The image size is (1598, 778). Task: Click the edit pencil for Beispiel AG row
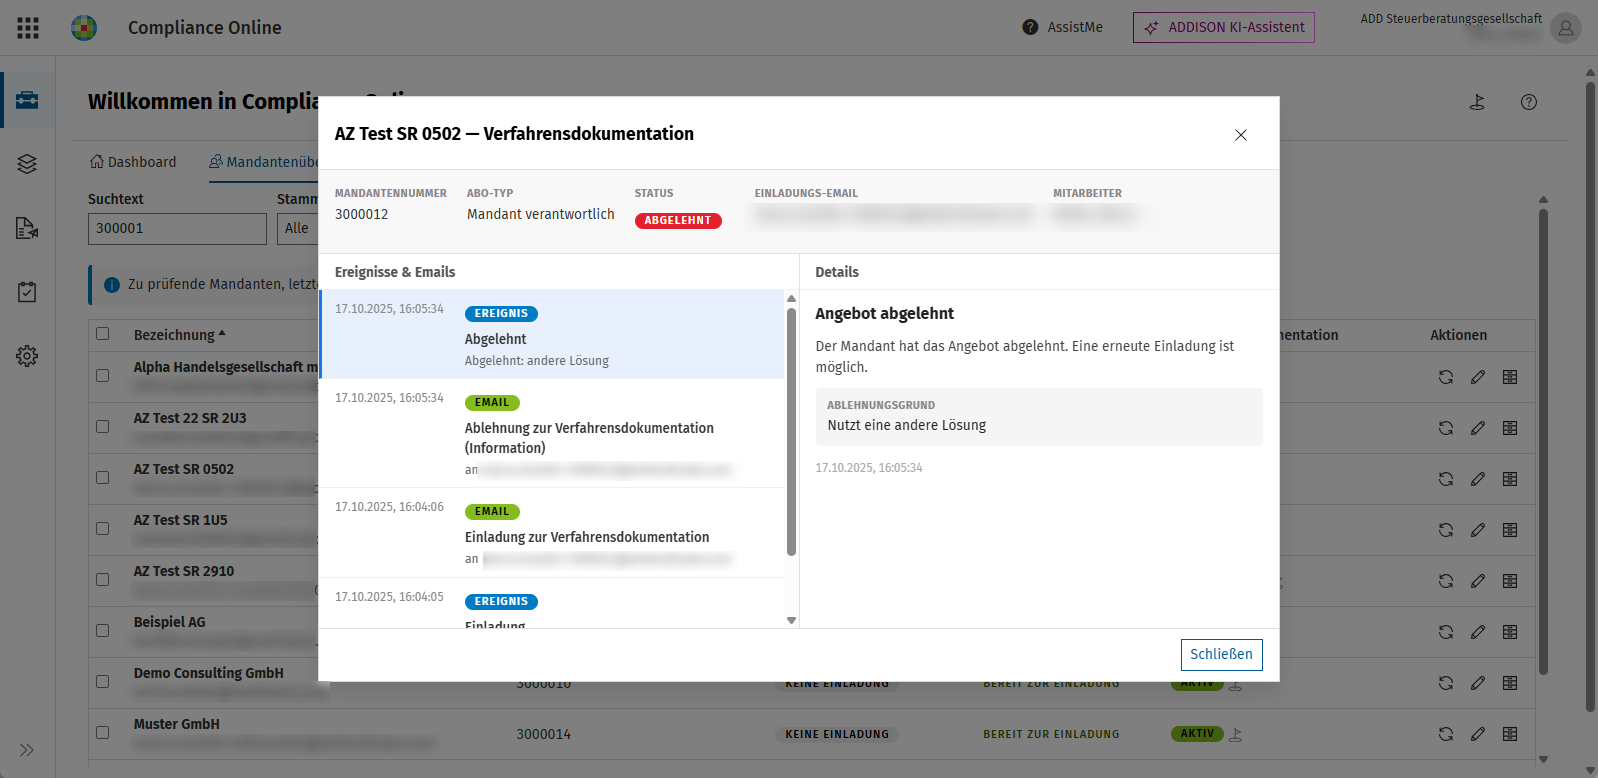(1478, 632)
